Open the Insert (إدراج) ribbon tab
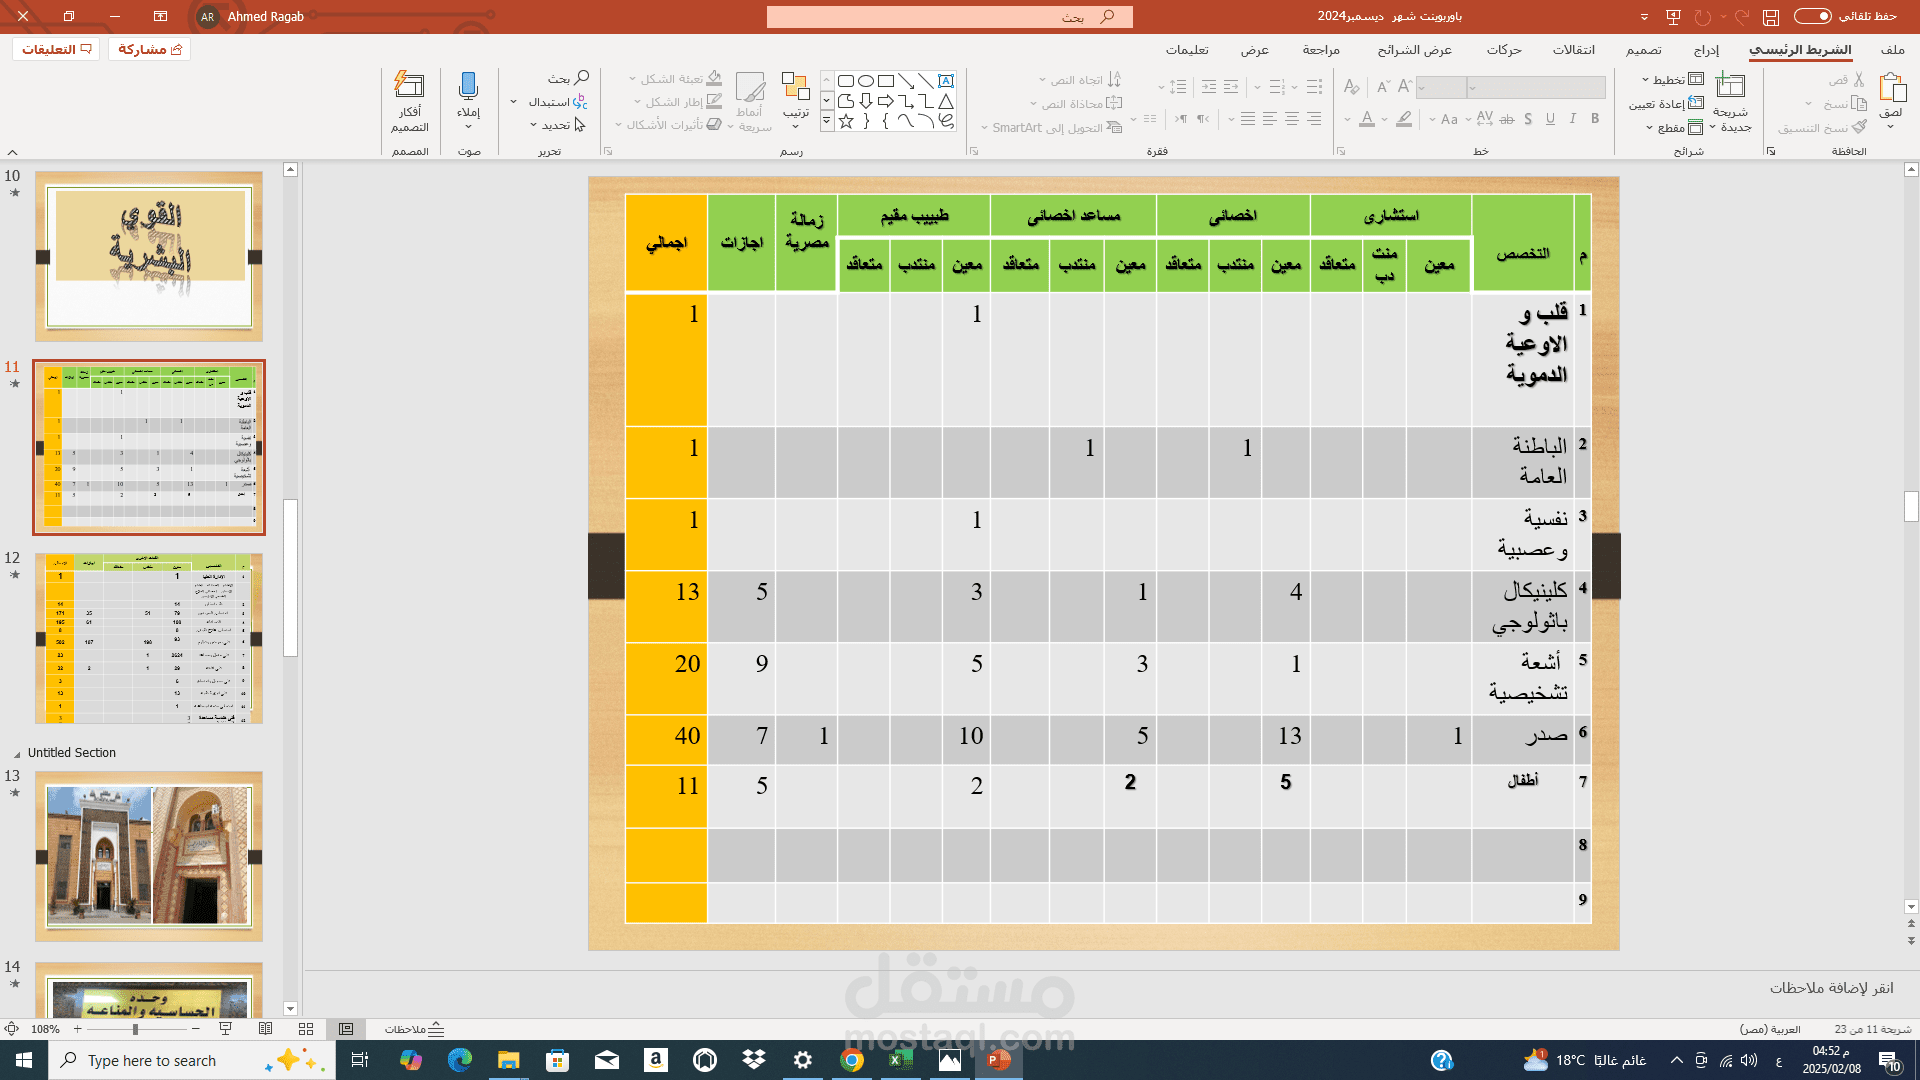Screen dimensions: 1920x1080 click(x=1706, y=50)
